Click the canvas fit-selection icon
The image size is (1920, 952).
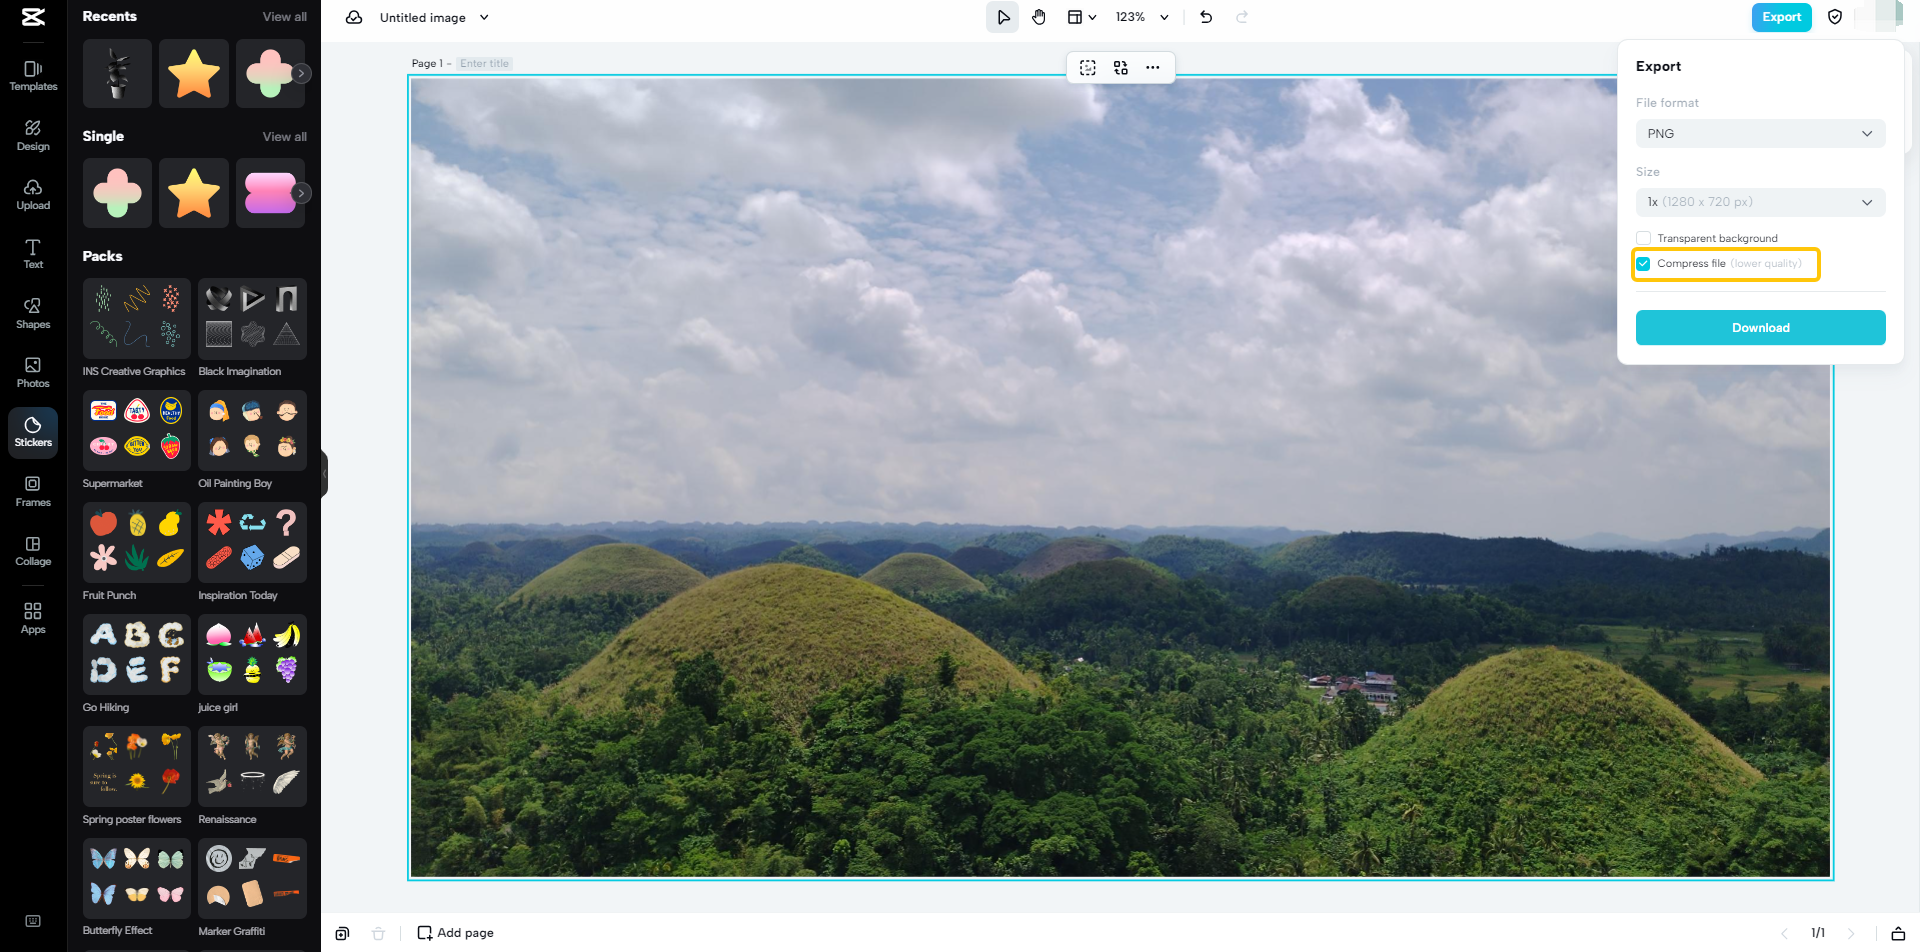(x=1088, y=67)
